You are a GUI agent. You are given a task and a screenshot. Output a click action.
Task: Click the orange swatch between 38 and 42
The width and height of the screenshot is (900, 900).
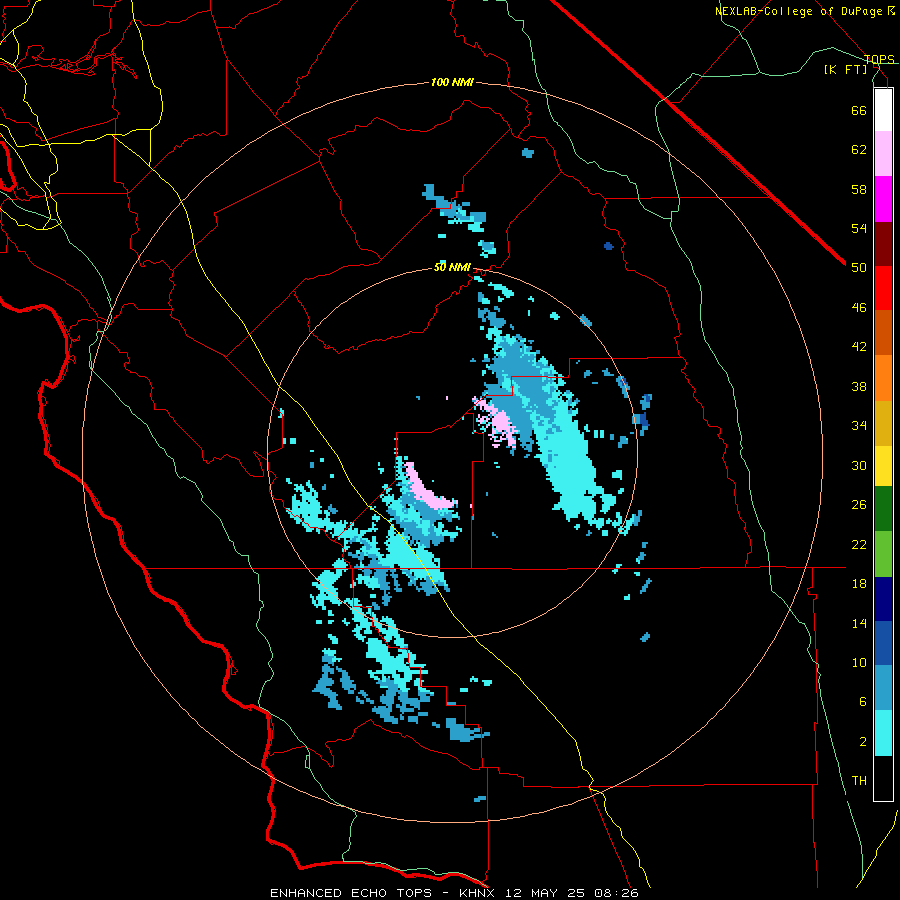click(x=883, y=378)
